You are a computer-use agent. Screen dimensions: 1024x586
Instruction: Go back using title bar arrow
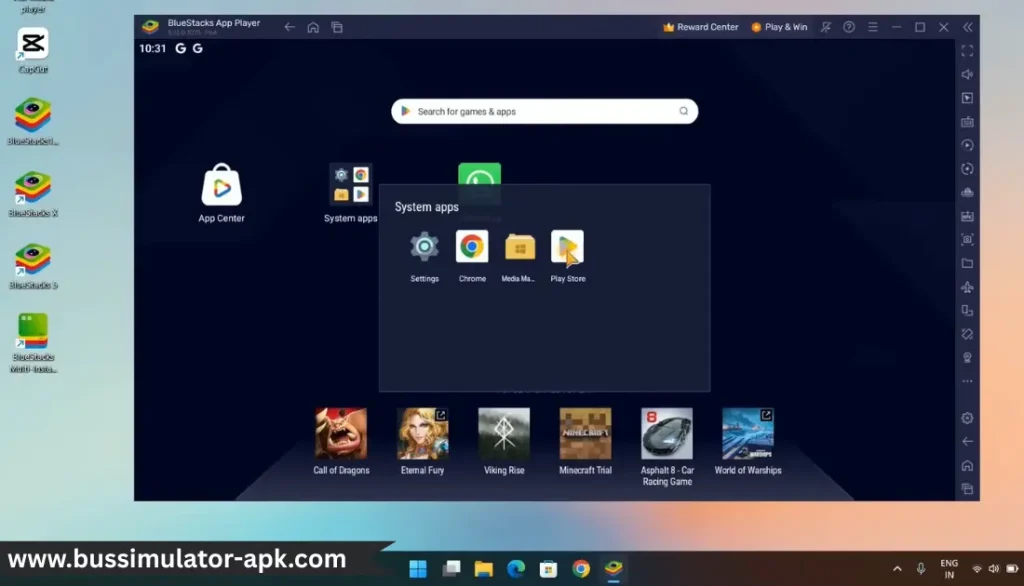tap(289, 27)
